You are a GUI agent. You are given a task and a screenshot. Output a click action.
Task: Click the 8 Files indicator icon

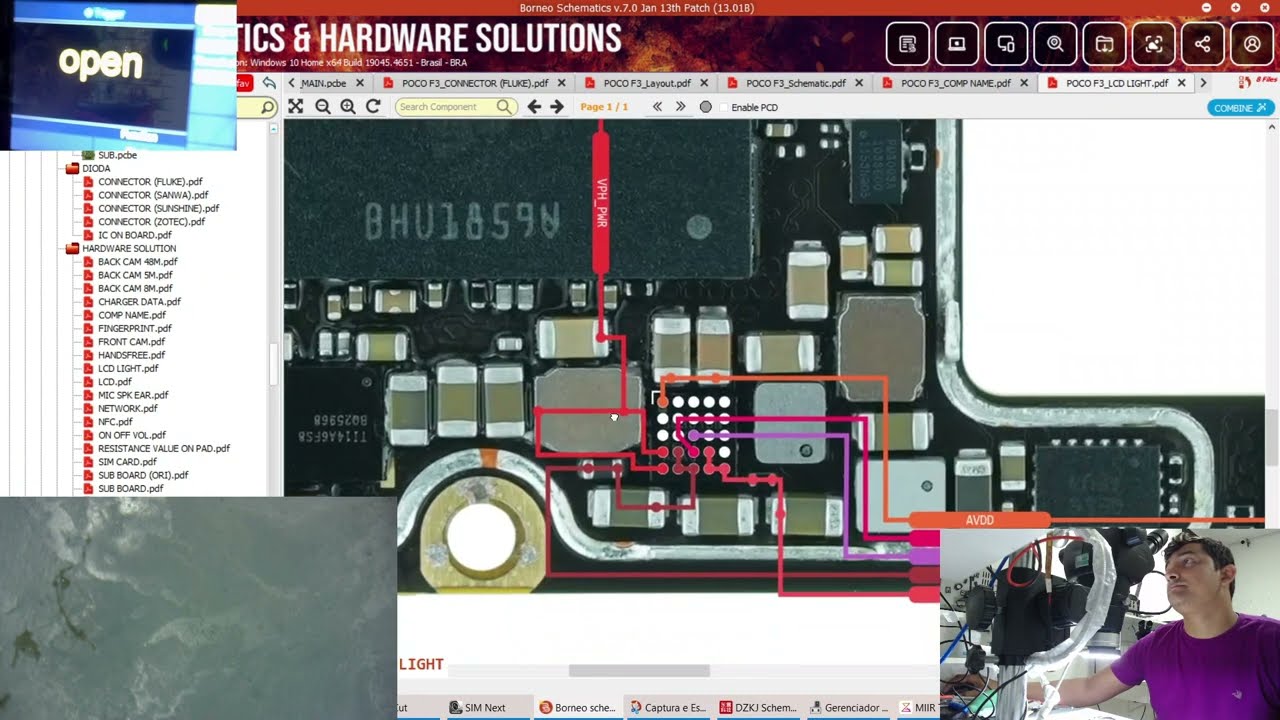click(x=1257, y=82)
